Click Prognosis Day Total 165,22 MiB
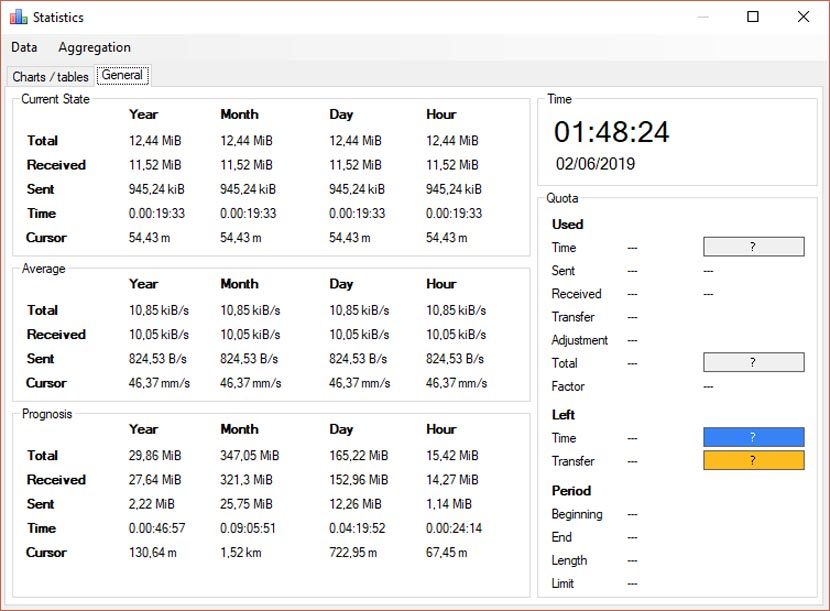Image resolution: width=830 pixels, height=611 pixels. click(x=358, y=455)
